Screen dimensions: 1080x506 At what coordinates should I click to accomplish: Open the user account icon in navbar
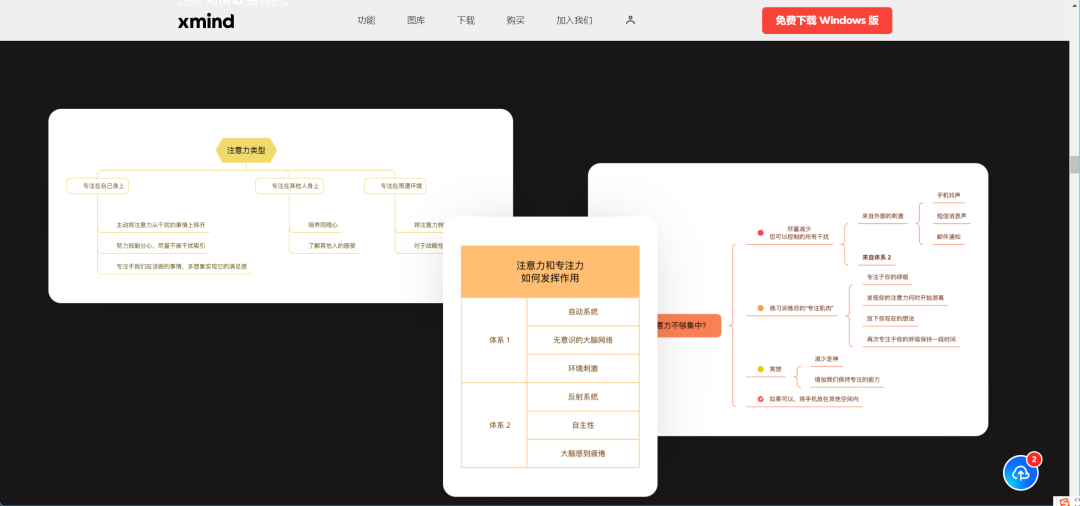coord(630,20)
